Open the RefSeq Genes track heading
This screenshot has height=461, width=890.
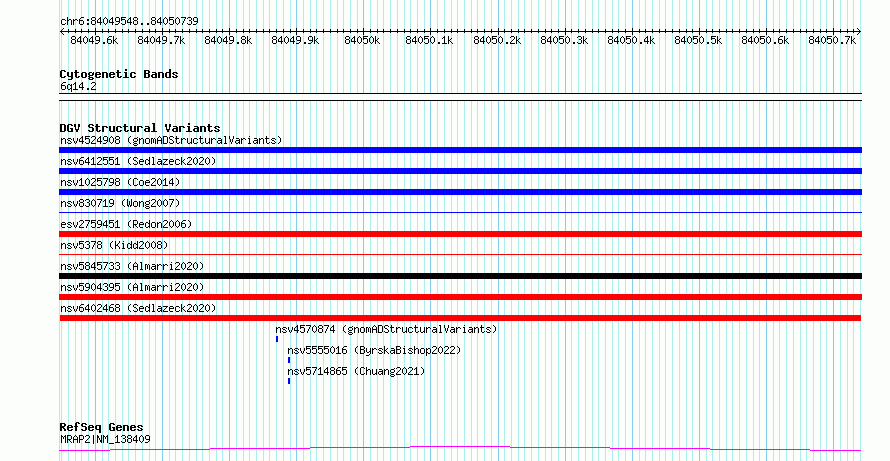[x=102, y=427]
